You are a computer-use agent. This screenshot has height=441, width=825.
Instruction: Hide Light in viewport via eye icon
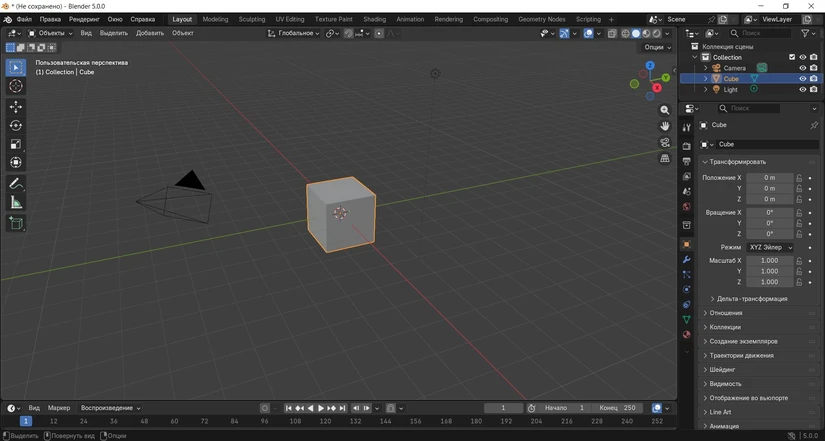click(x=802, y=89)
